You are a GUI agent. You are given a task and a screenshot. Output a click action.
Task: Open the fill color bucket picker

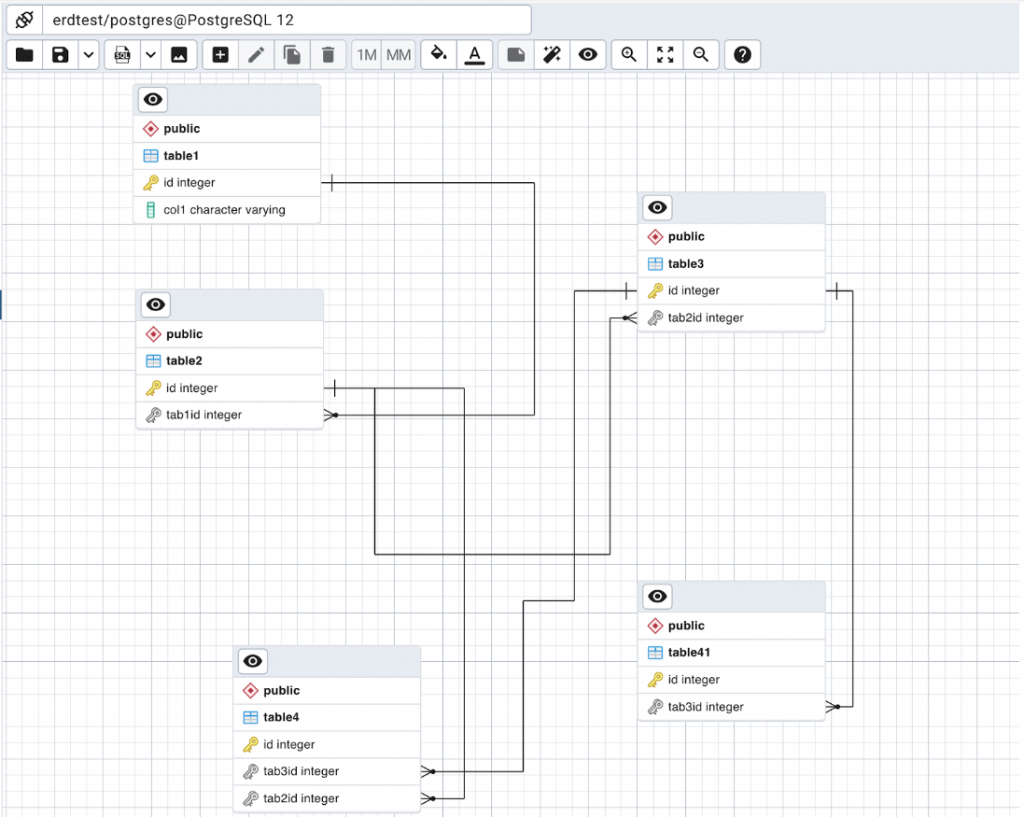click(438, 55)
